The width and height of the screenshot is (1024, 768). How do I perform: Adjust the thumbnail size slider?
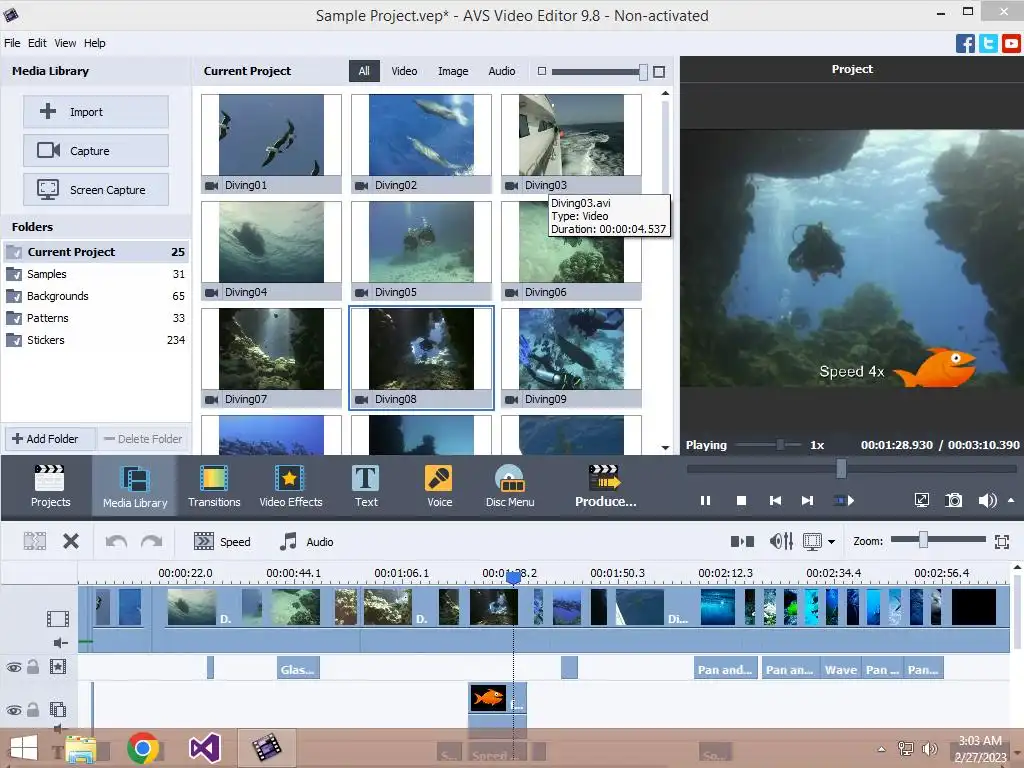[643, 72]
